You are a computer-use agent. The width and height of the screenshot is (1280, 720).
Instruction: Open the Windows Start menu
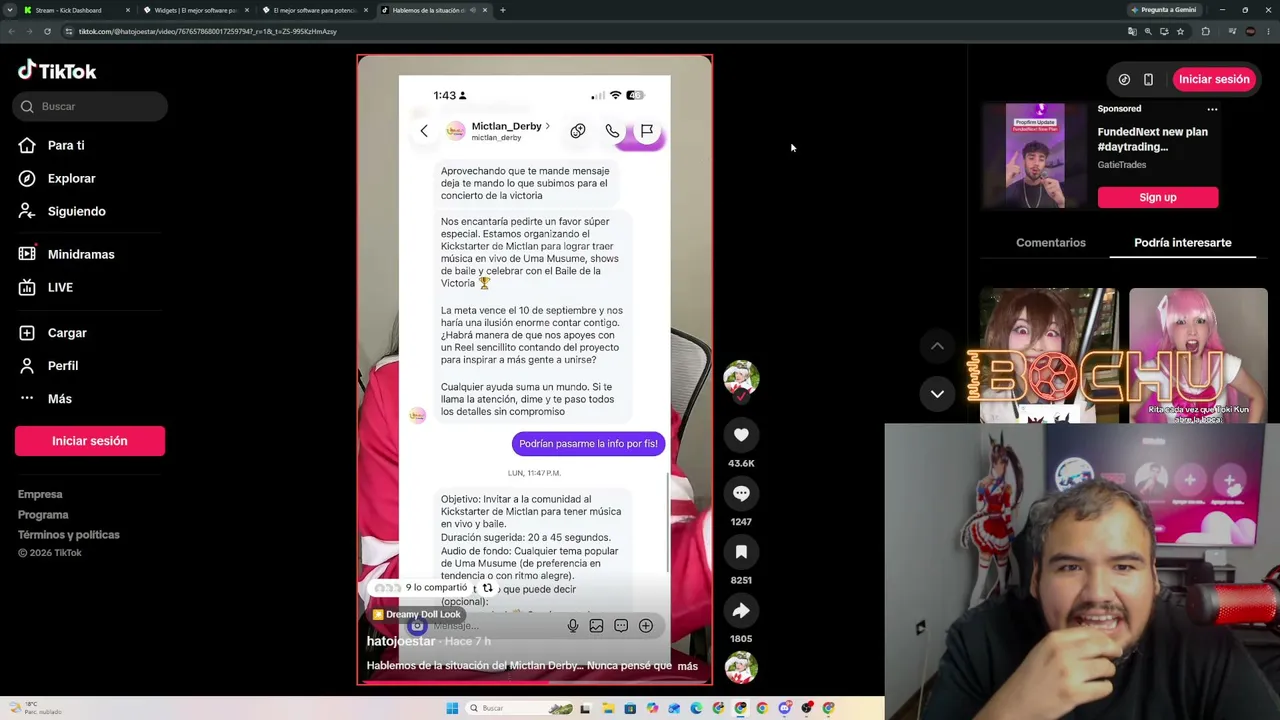click(452, 708)
